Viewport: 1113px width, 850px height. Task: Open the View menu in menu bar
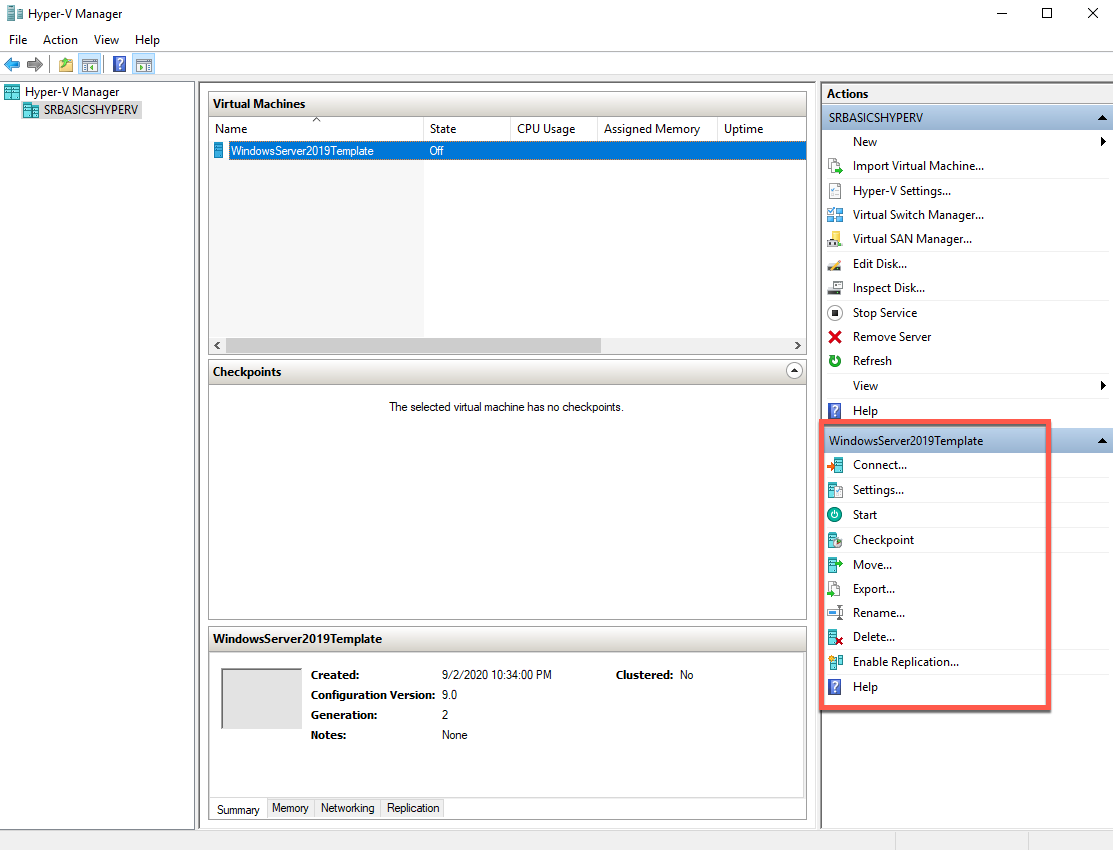coord(106,40)
